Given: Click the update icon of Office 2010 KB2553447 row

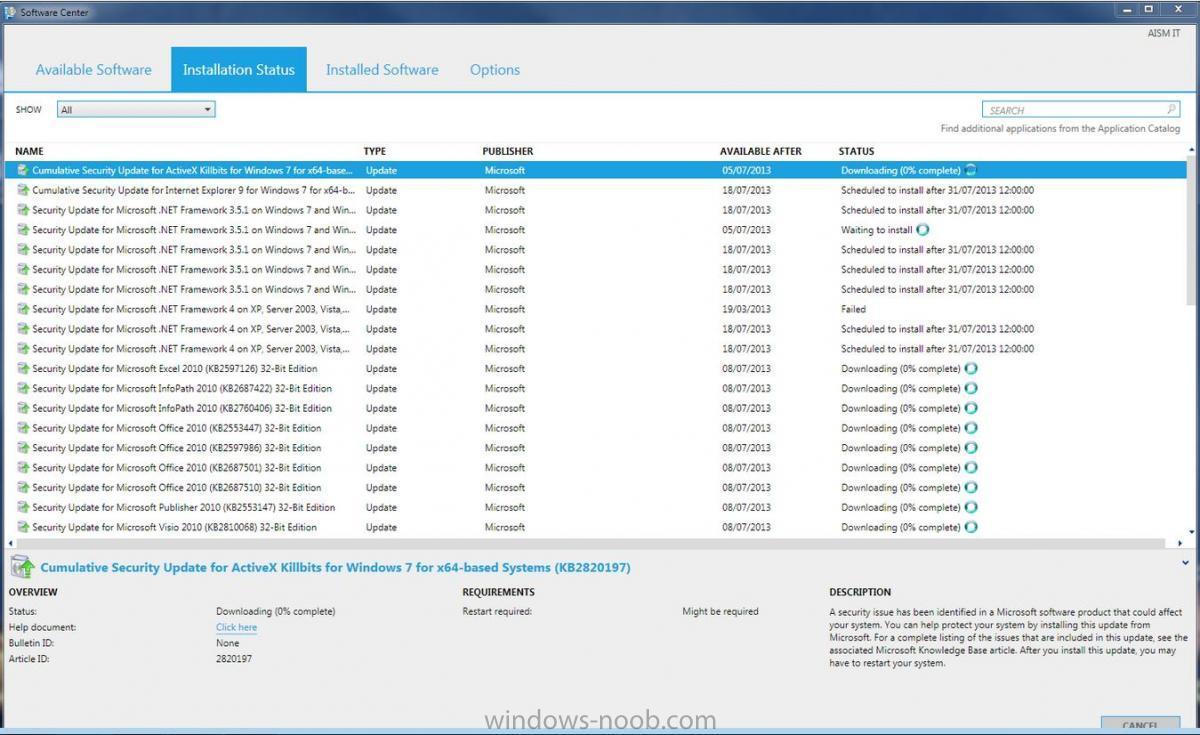Looking at the screenshot, I should tap(23, 428).
